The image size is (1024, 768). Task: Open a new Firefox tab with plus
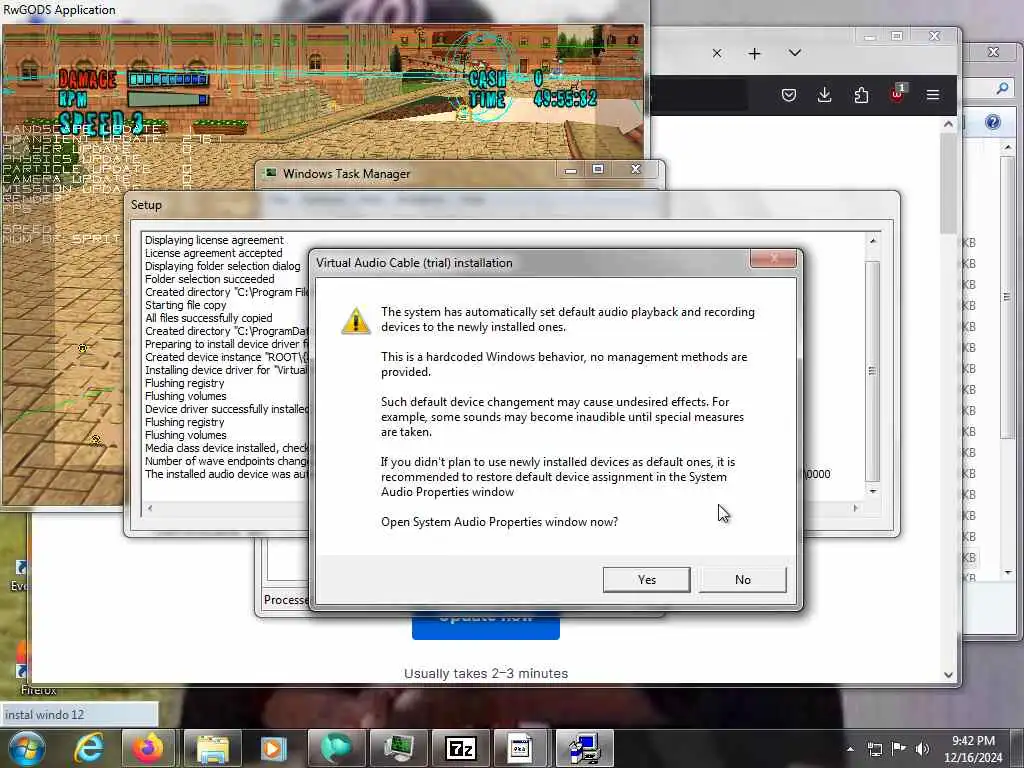[754, 54]
